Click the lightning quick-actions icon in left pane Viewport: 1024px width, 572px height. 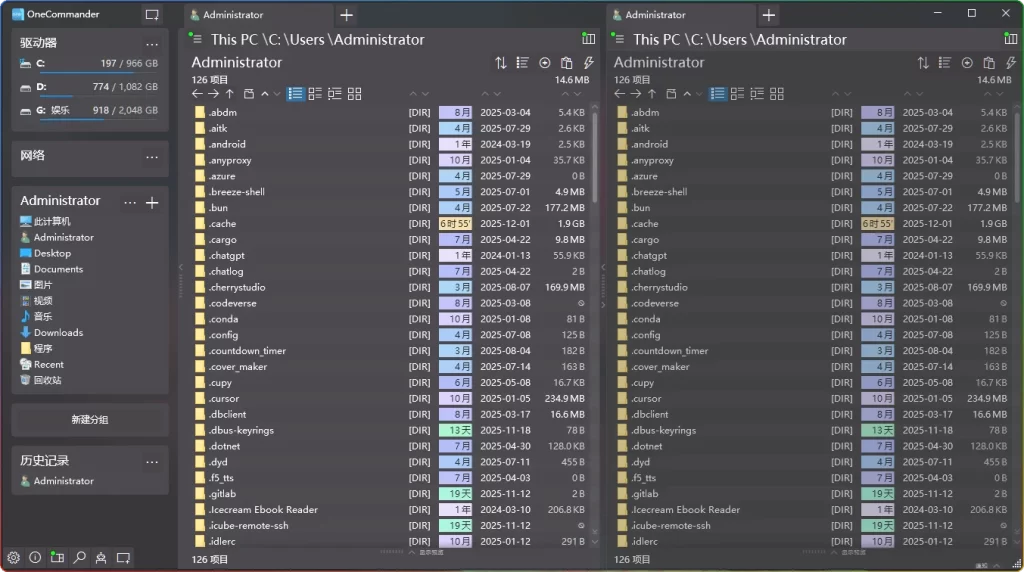point(589,63)
